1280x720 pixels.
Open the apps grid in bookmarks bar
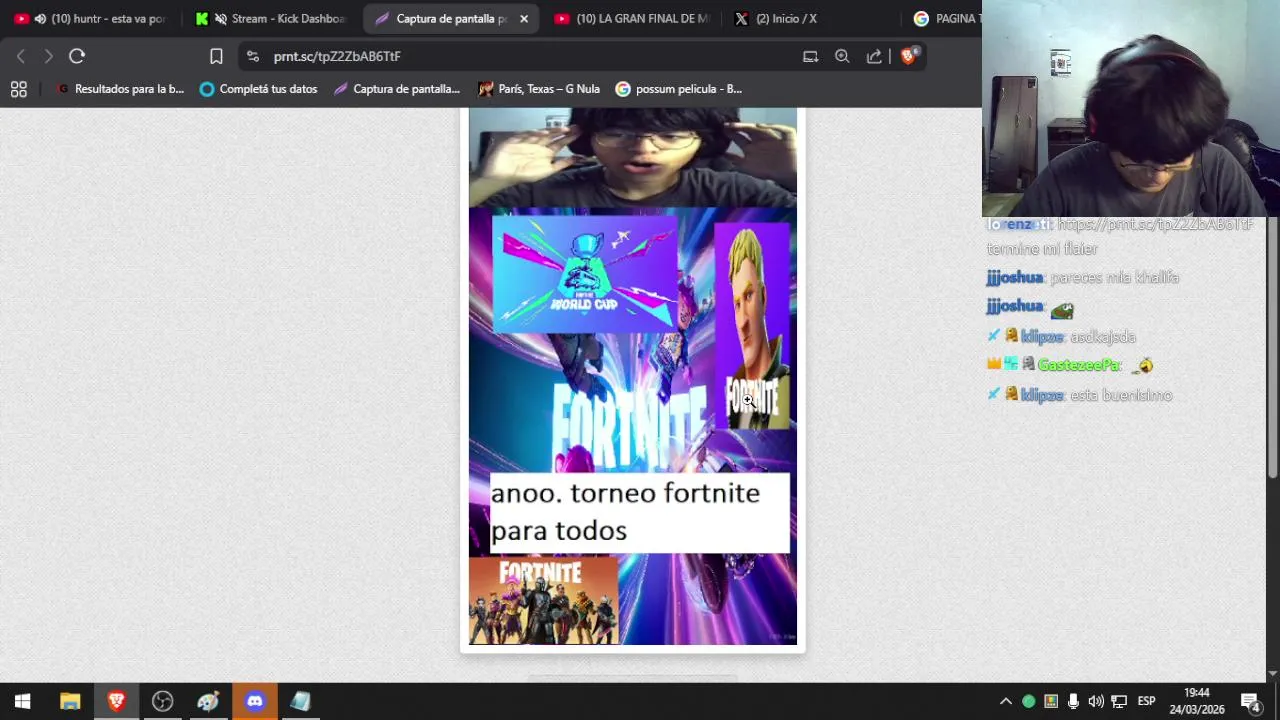click(18, 89)
